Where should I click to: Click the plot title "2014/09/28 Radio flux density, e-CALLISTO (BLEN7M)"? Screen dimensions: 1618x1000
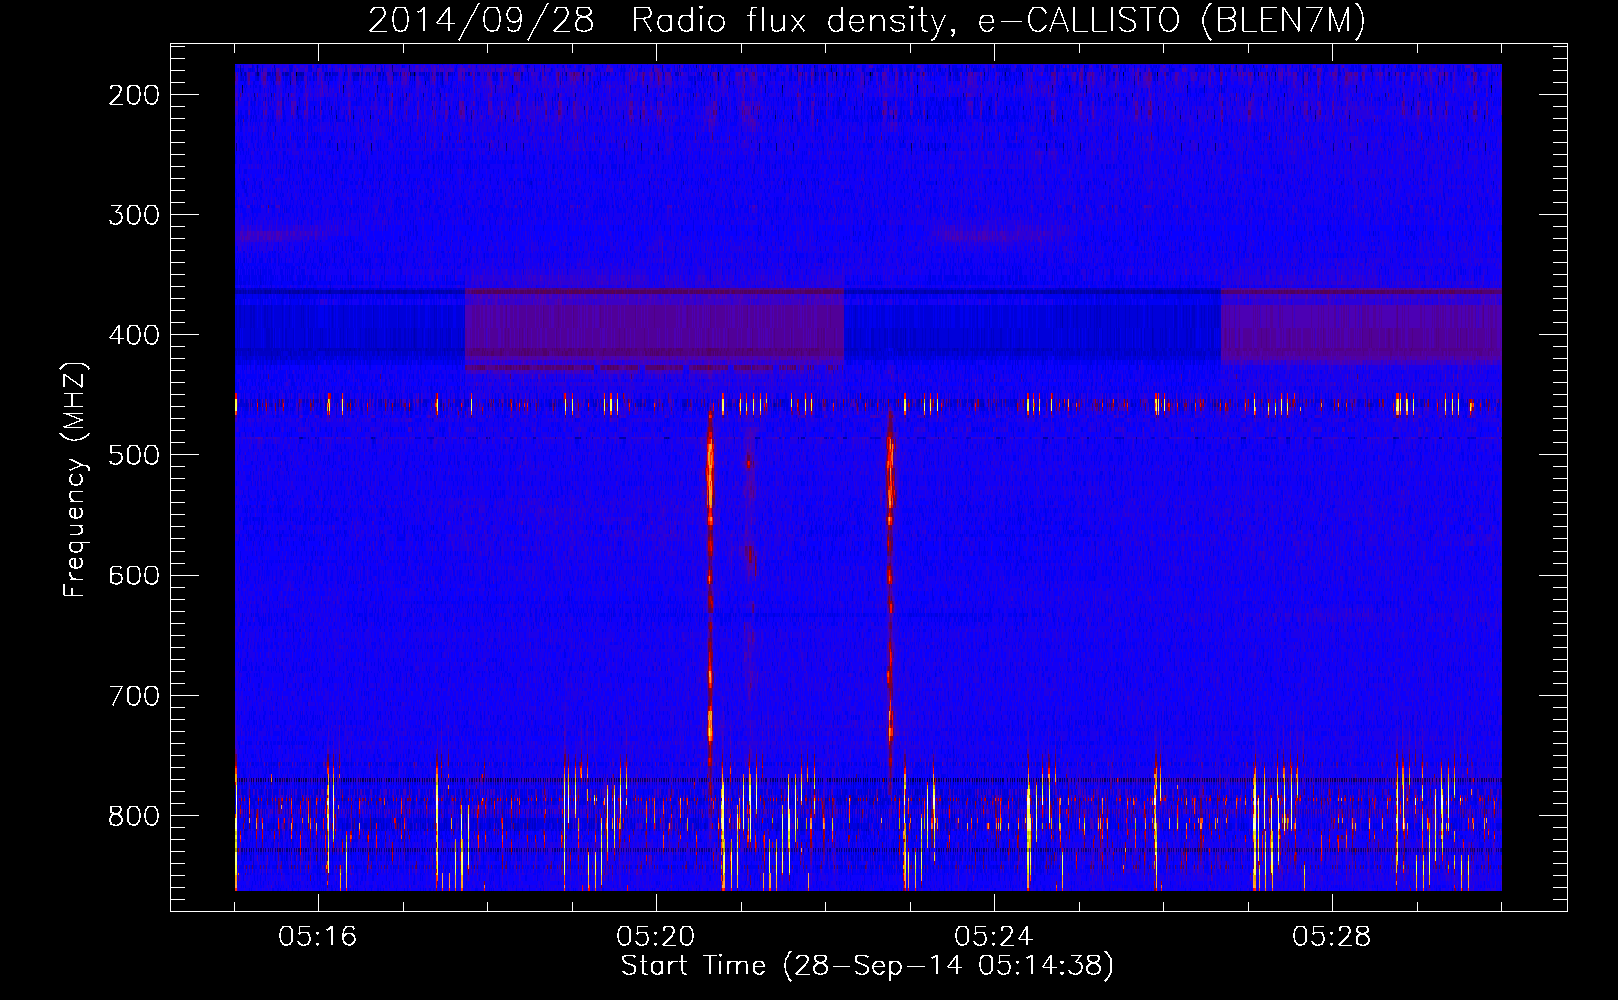[x=866, y=20]
